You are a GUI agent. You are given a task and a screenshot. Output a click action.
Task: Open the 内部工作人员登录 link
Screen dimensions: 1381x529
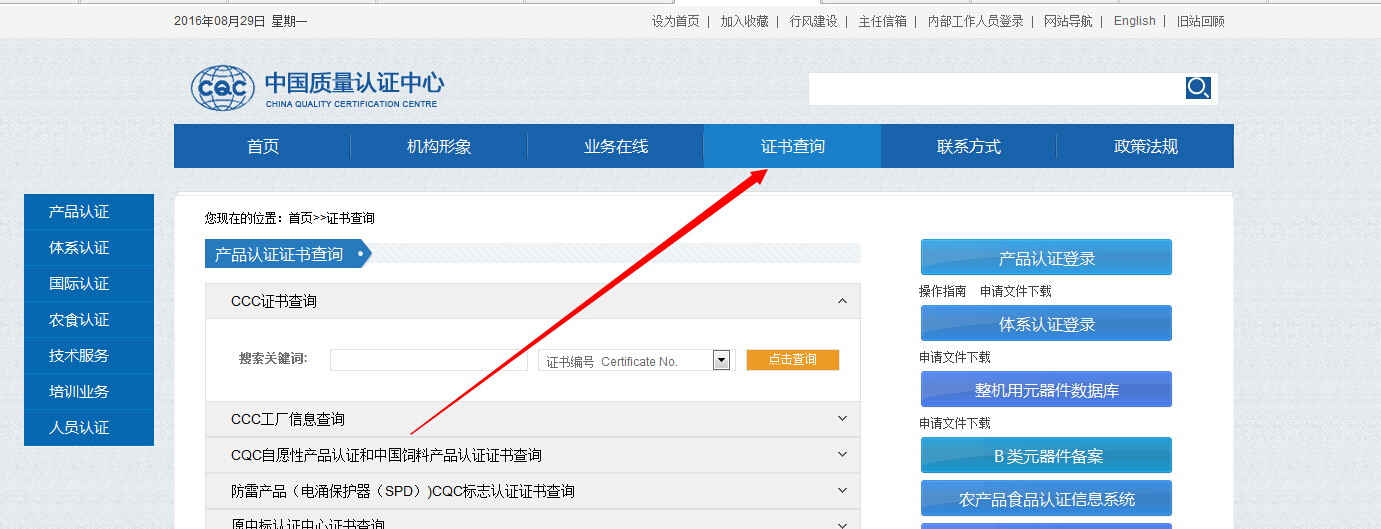tap(975, 21)
